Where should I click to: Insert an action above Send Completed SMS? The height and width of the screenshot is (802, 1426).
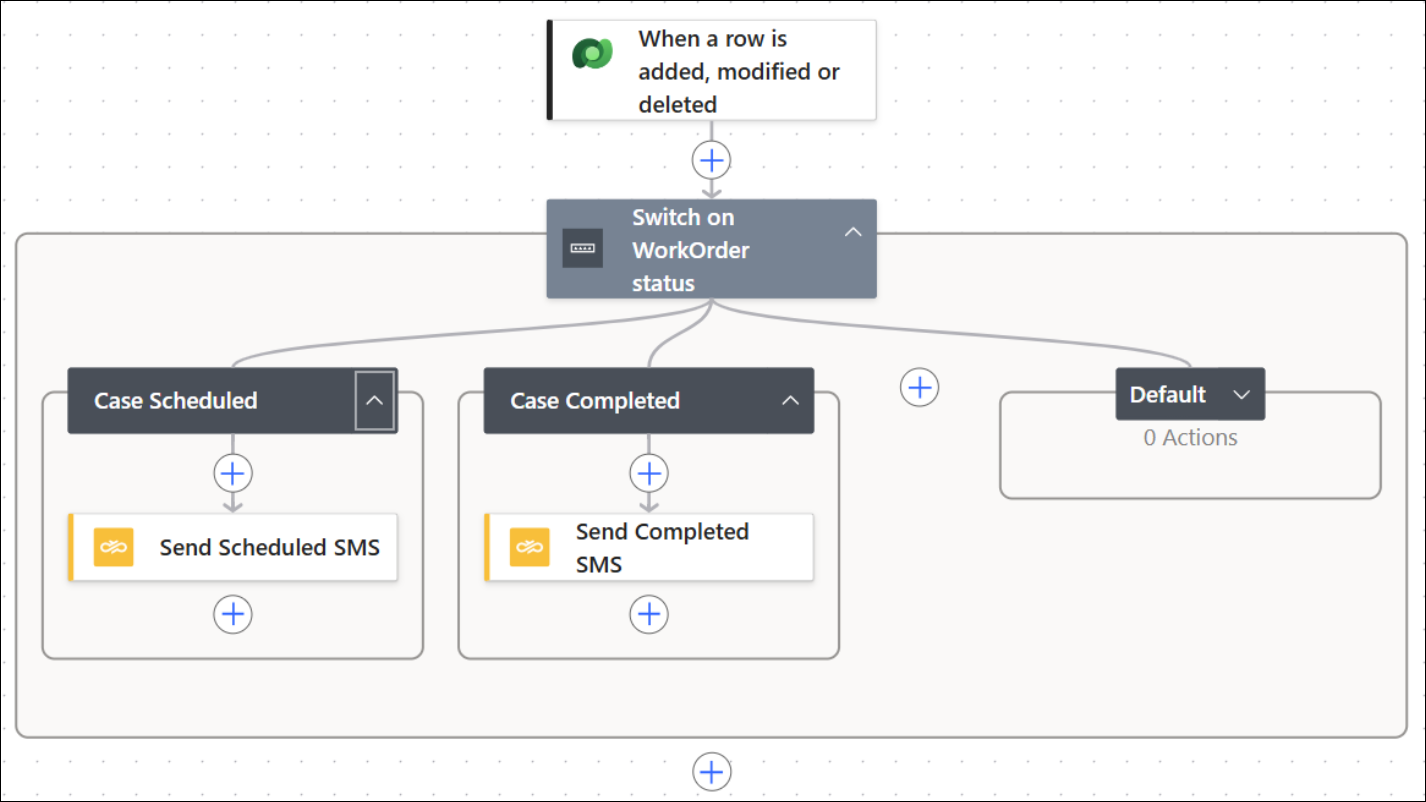pyautogui.click(x=649, y=473)
